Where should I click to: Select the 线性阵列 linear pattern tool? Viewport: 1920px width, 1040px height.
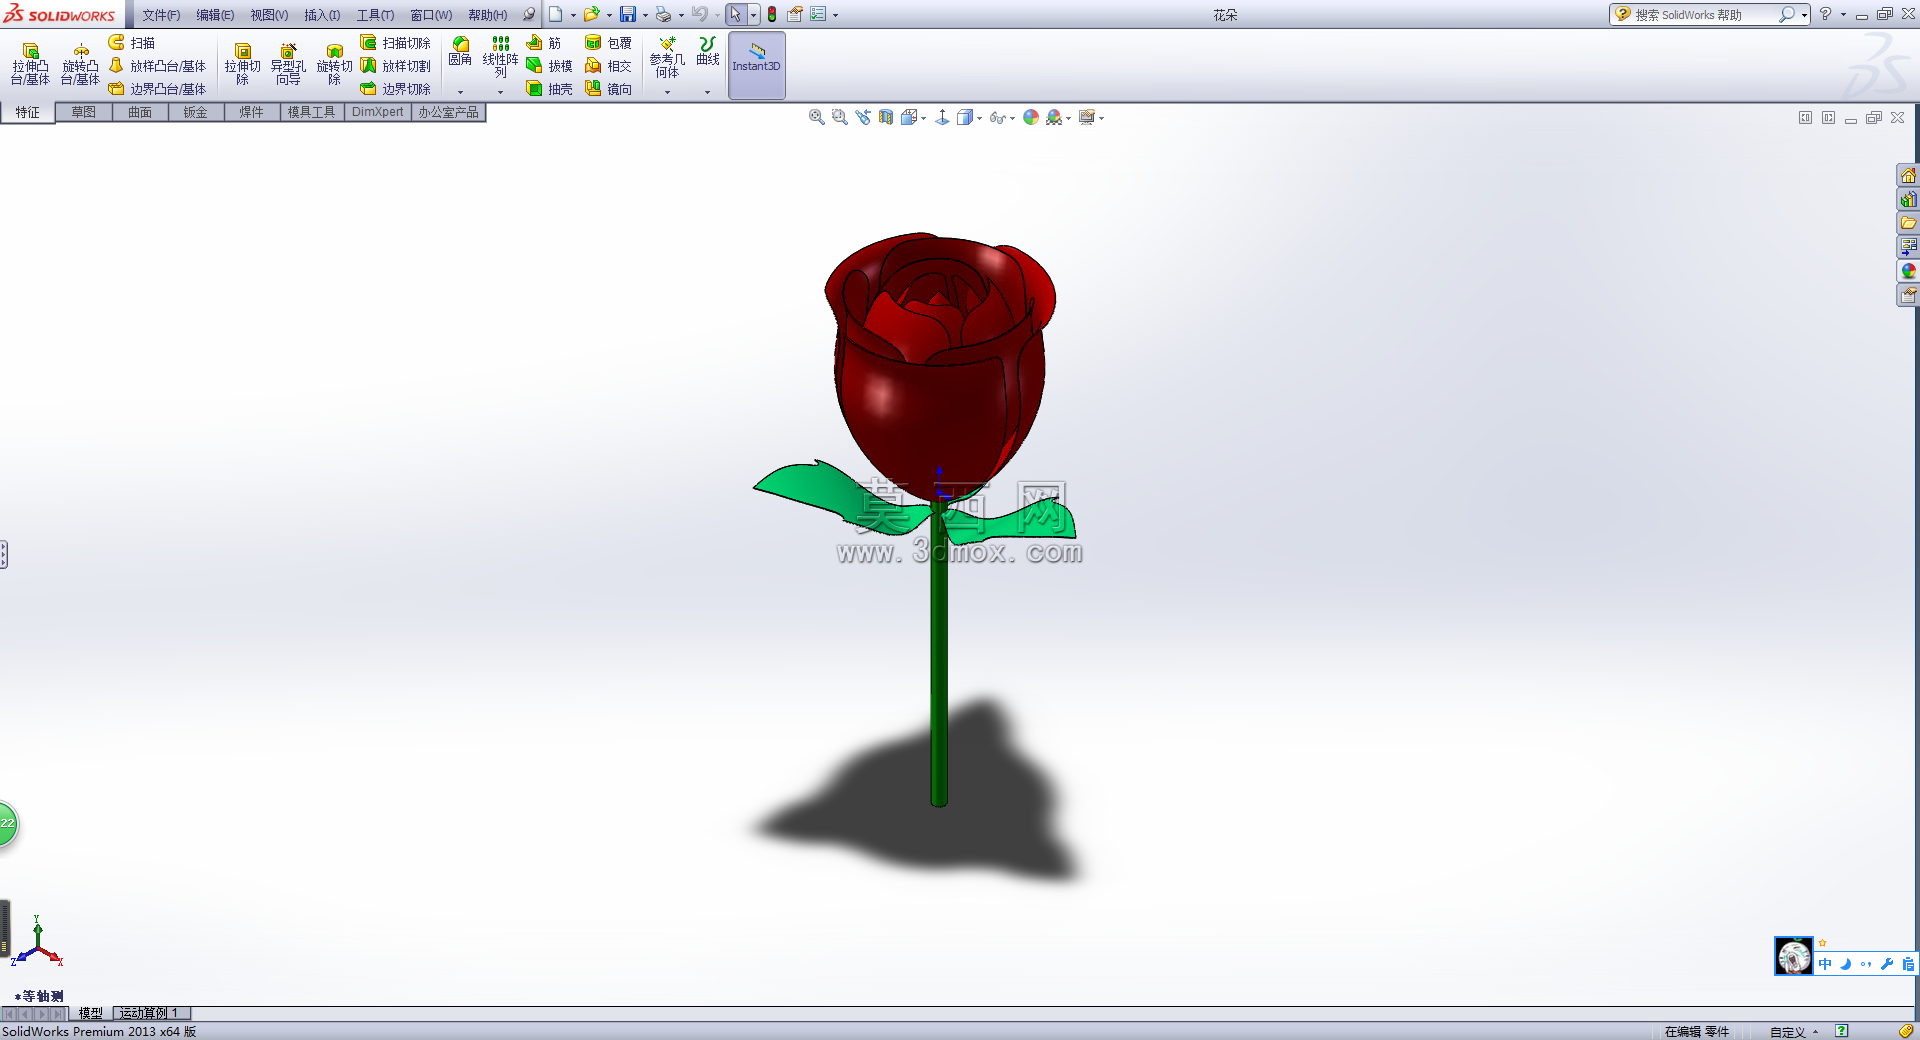point(500,56)
